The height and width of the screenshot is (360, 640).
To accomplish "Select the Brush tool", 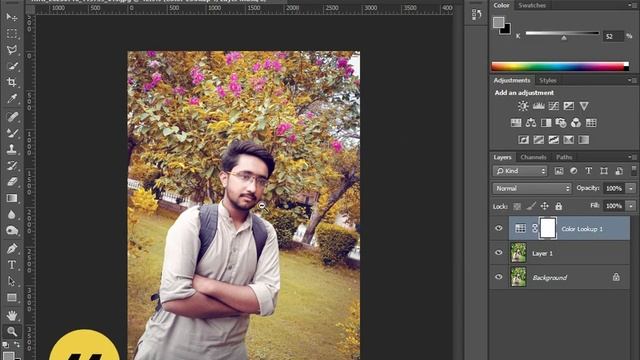I will [12, 133].
